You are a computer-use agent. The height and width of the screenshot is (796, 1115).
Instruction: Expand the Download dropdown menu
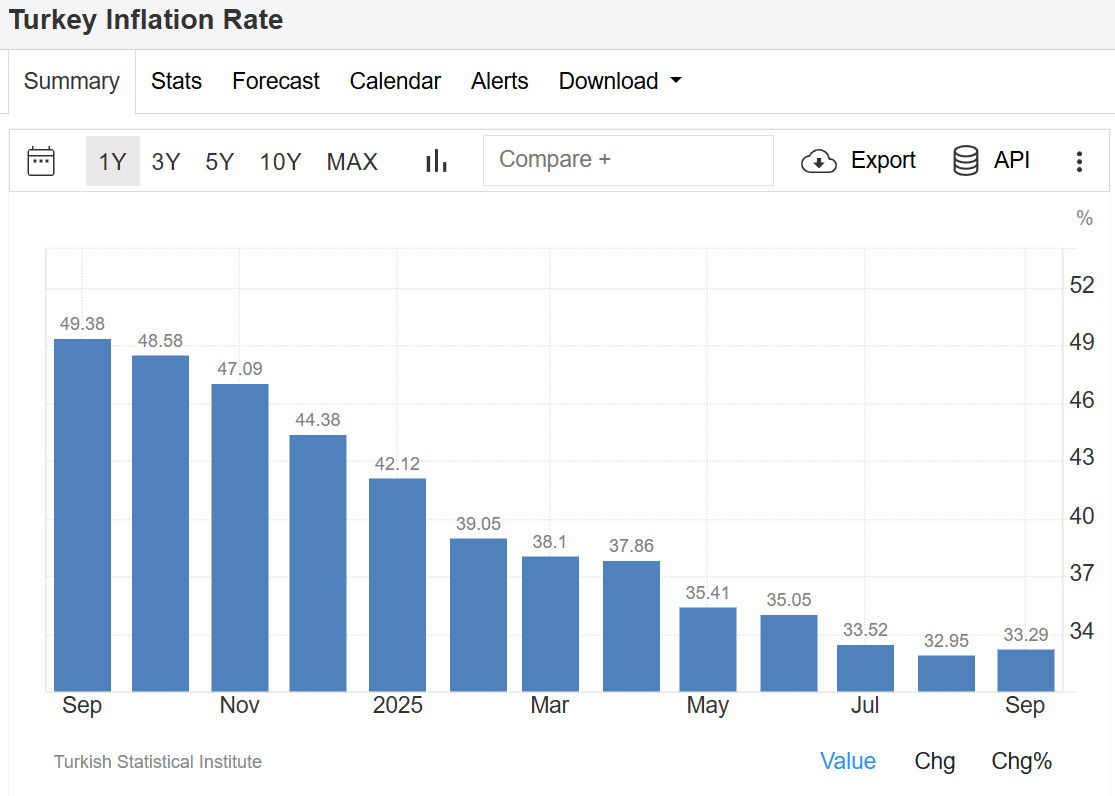point(620,81)
